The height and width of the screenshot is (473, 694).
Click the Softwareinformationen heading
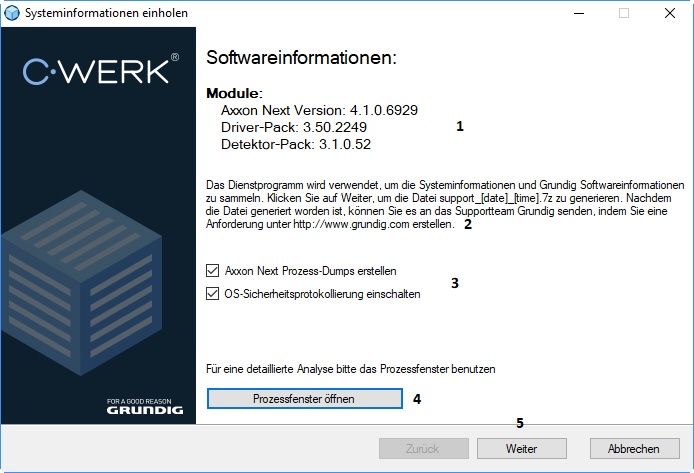pyautogui.click(x=301, y=57)
